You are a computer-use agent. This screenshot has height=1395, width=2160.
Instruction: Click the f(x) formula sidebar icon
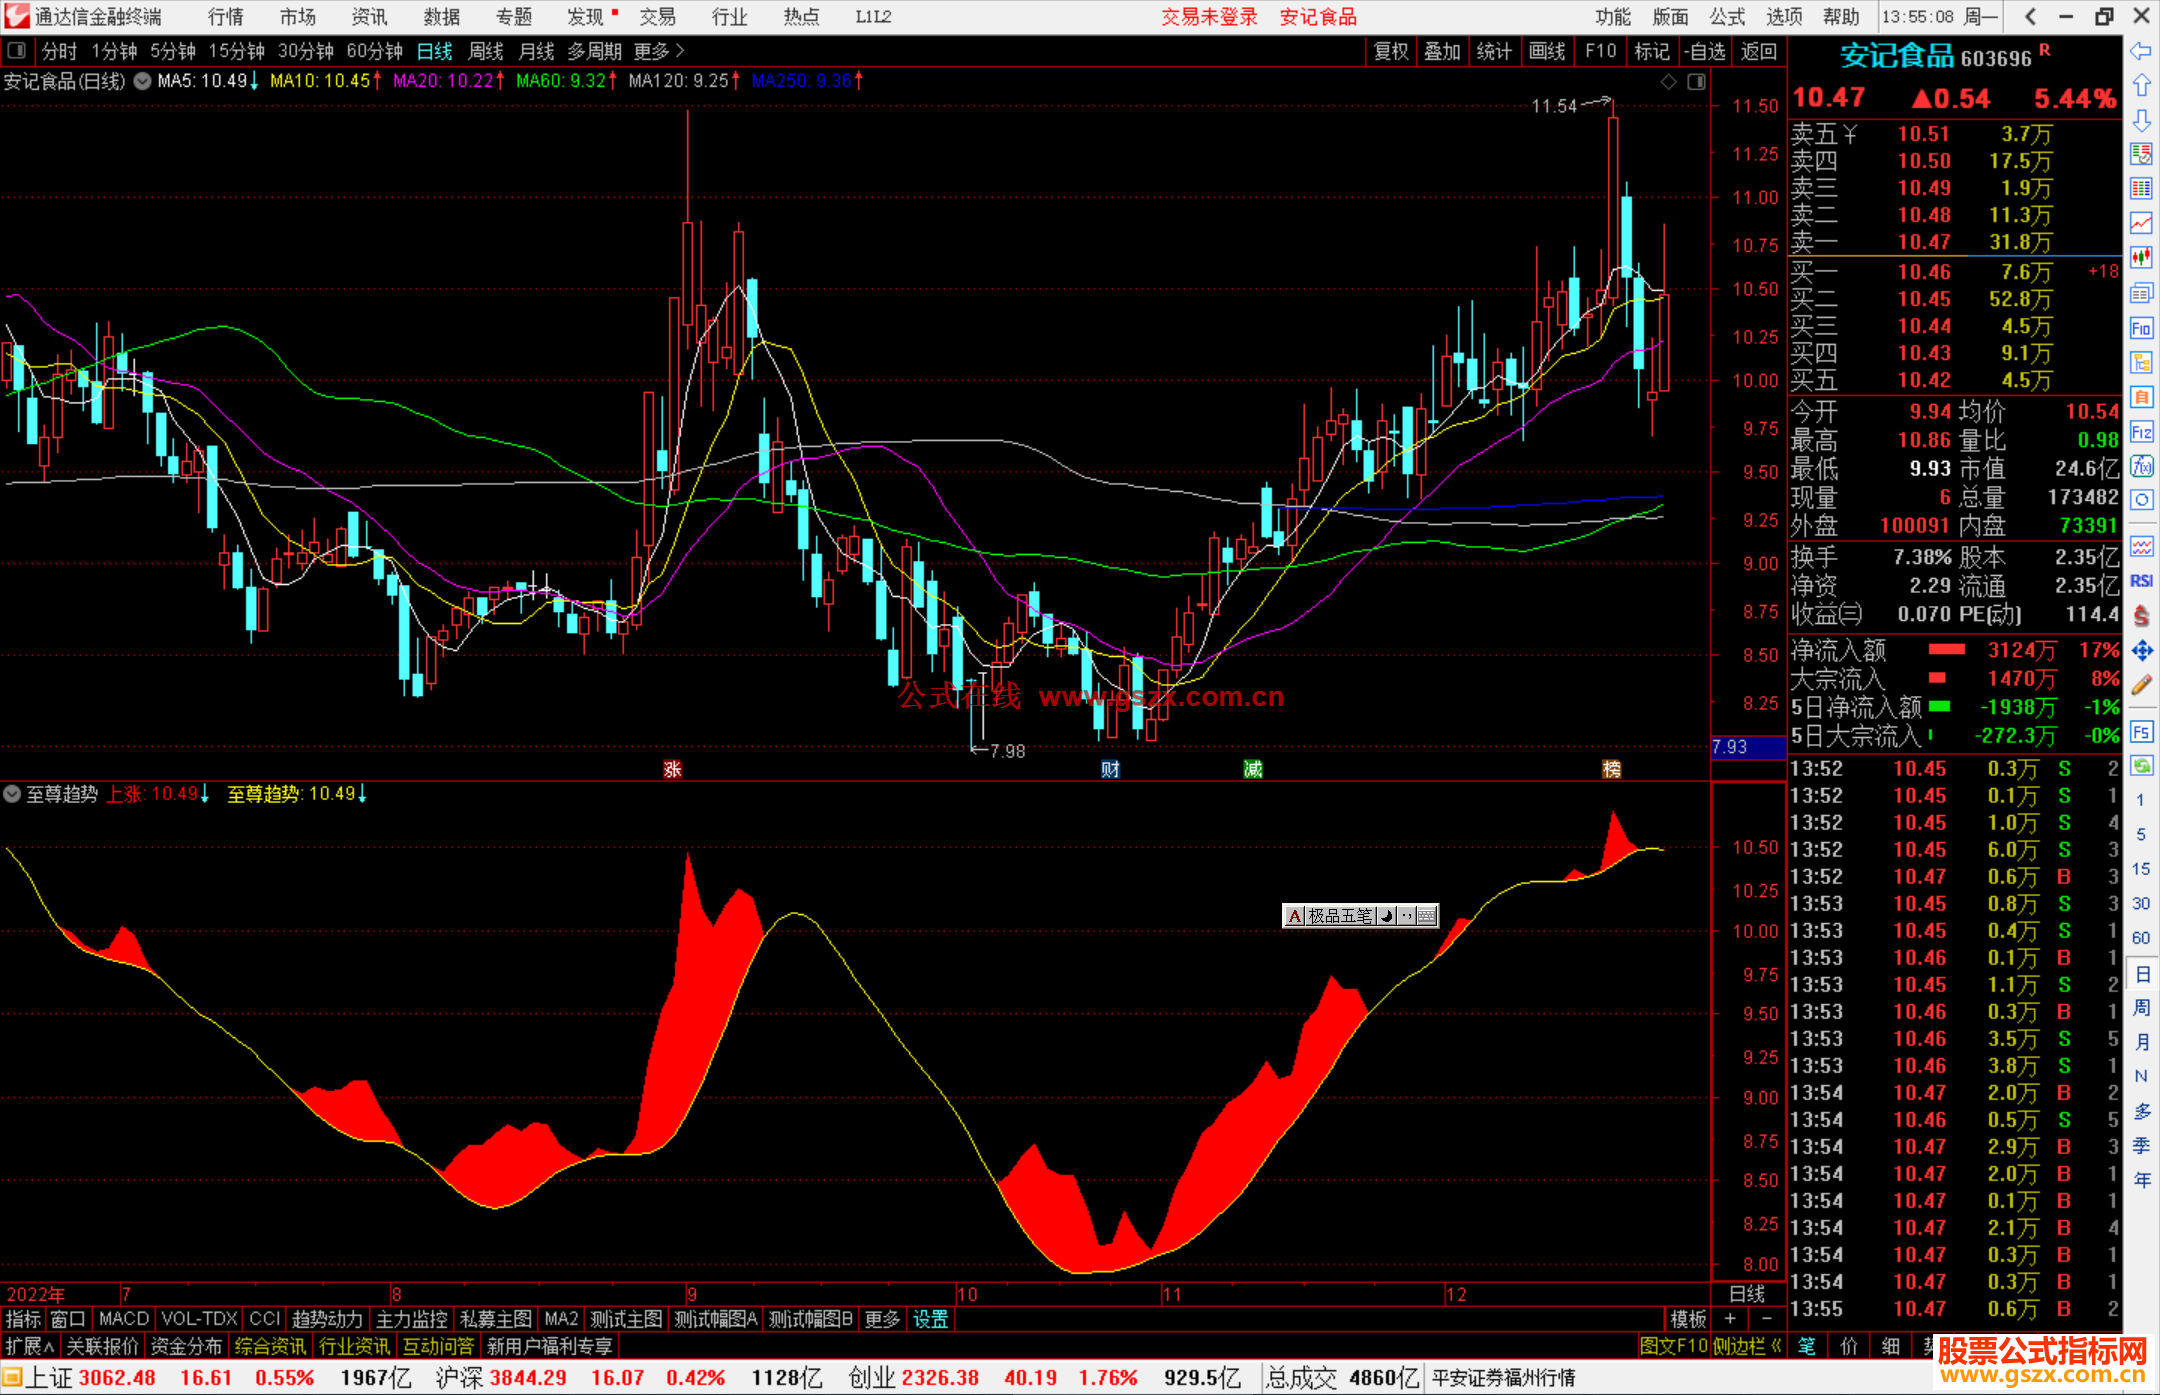[2141, 467]
